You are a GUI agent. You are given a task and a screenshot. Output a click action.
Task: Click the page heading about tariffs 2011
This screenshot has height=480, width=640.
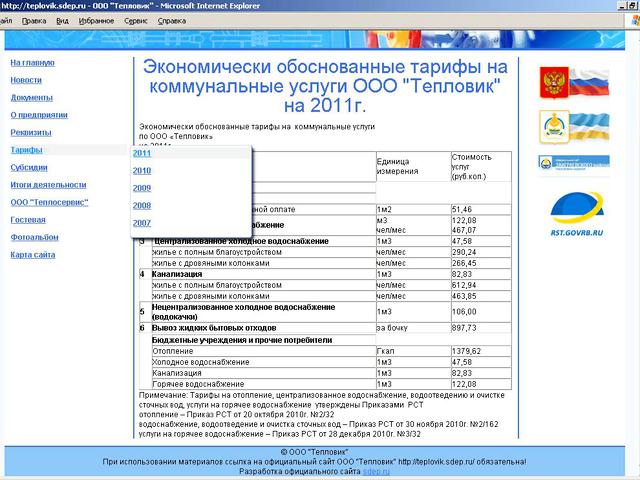tap(325, 86)
